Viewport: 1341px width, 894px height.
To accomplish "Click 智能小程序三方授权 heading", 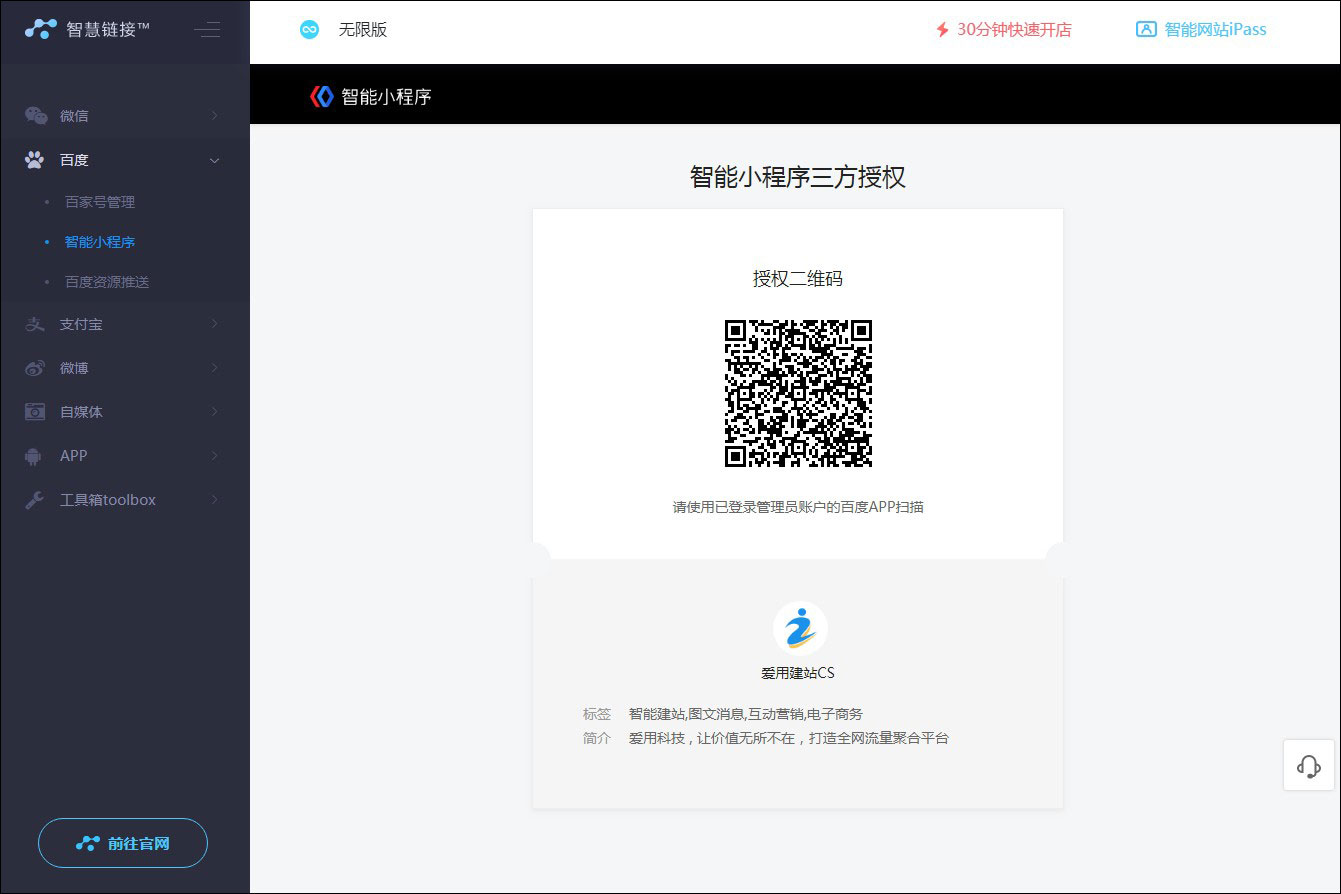I will pos(798,177).
